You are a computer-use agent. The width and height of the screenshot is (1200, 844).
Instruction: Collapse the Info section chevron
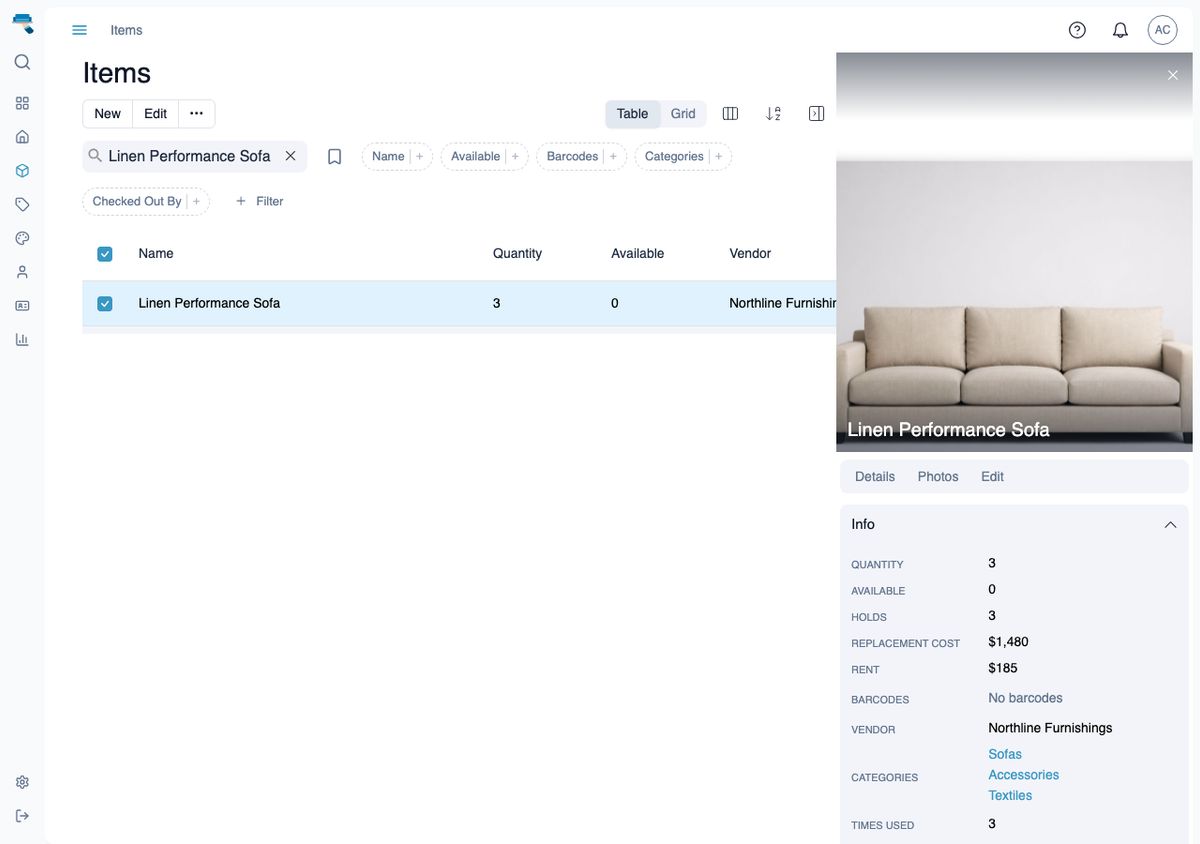click(x=1170, y=525)
